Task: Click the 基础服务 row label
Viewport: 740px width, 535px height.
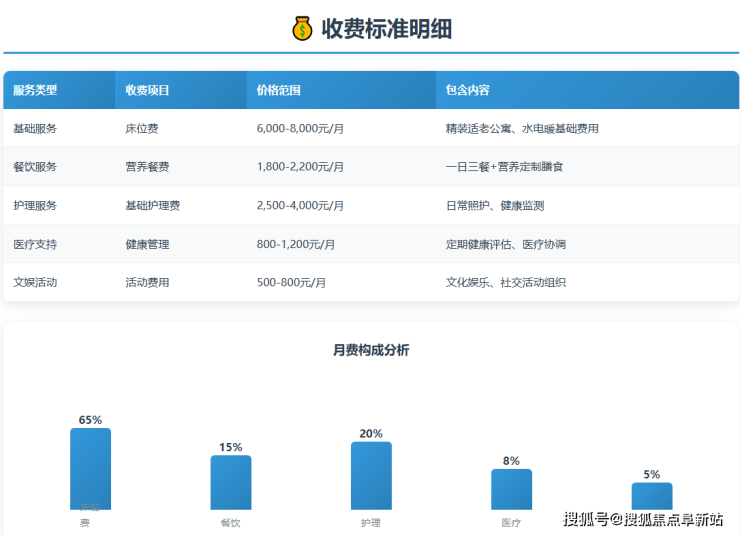Action: pyautogui.click(x=35, y=129)
